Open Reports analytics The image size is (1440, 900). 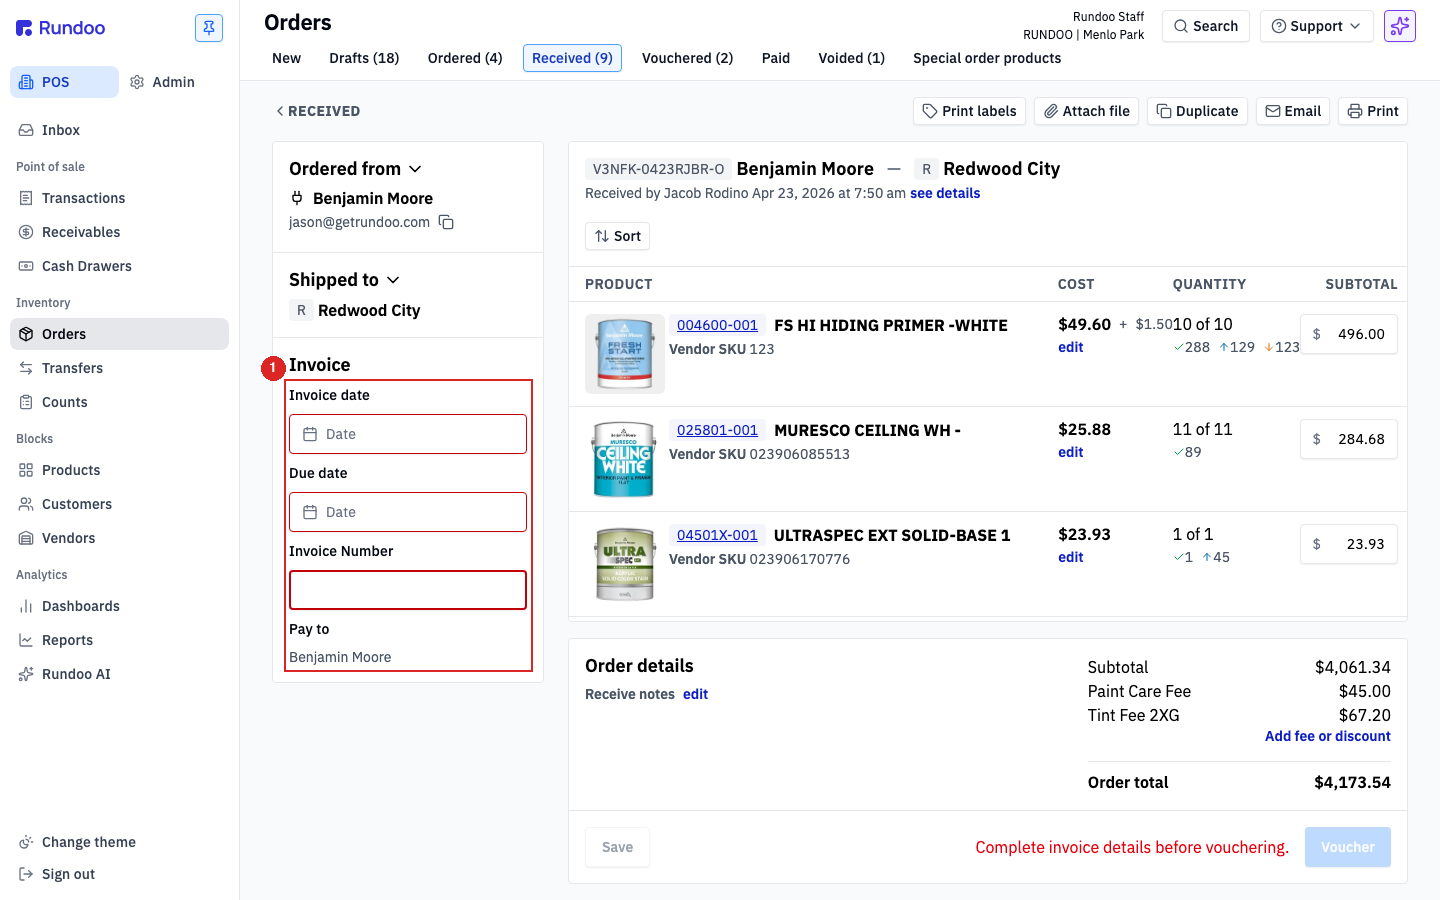tap(120, 640)
